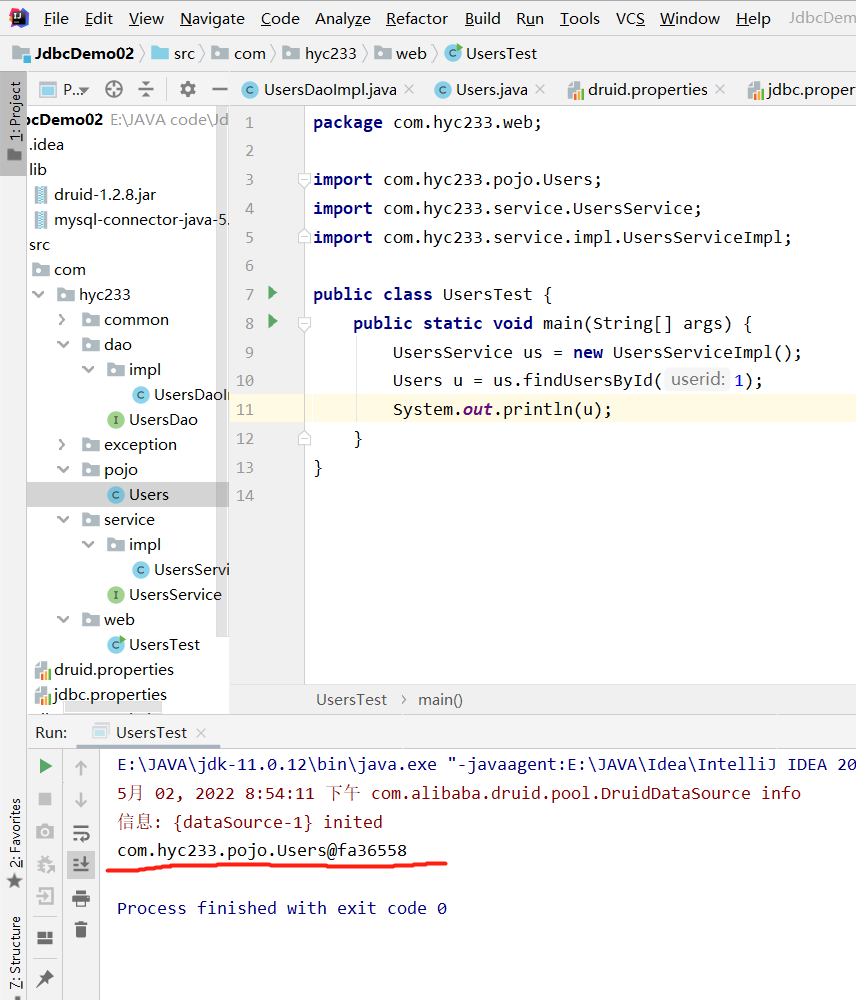Click the web breadcrumb in navigation bar
The width and height of the screenshot is (856, 1000).
[x=401, y=54]
